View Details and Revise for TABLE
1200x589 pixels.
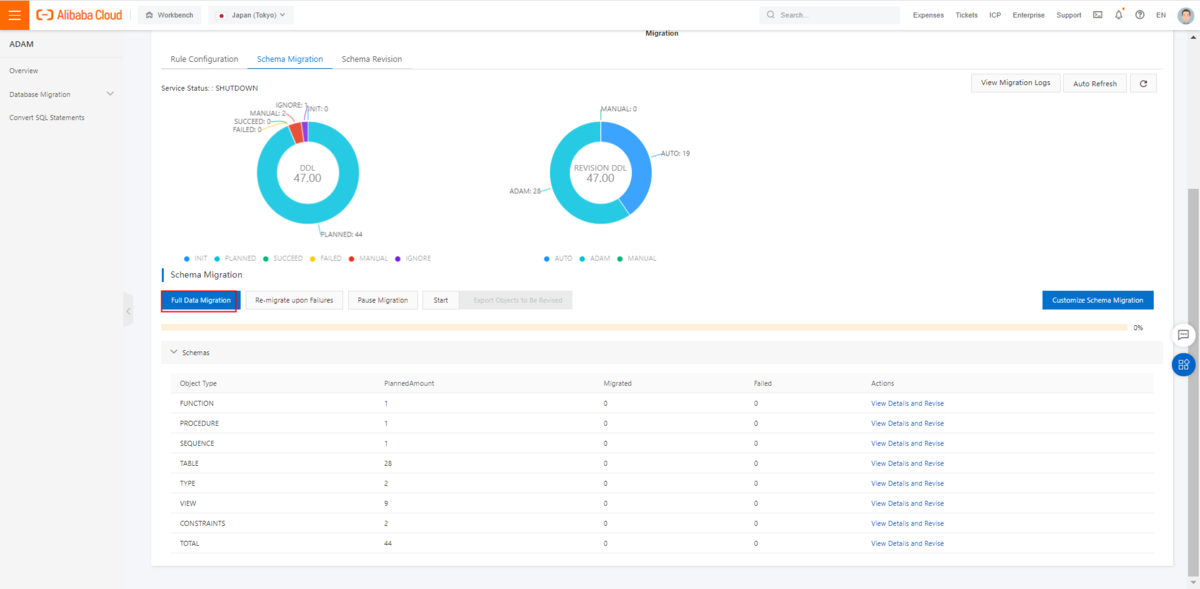(x=907, y=463)
